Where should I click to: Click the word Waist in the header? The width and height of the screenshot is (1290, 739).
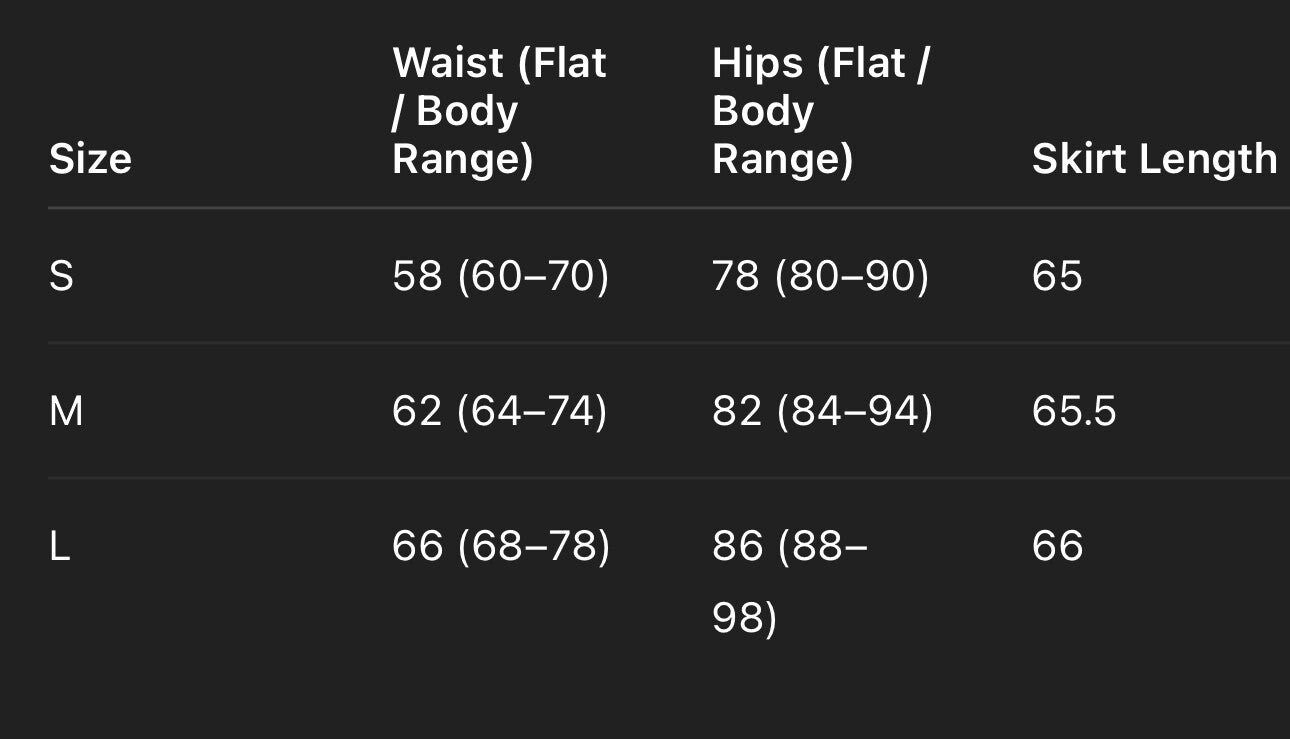coord(448,63)
